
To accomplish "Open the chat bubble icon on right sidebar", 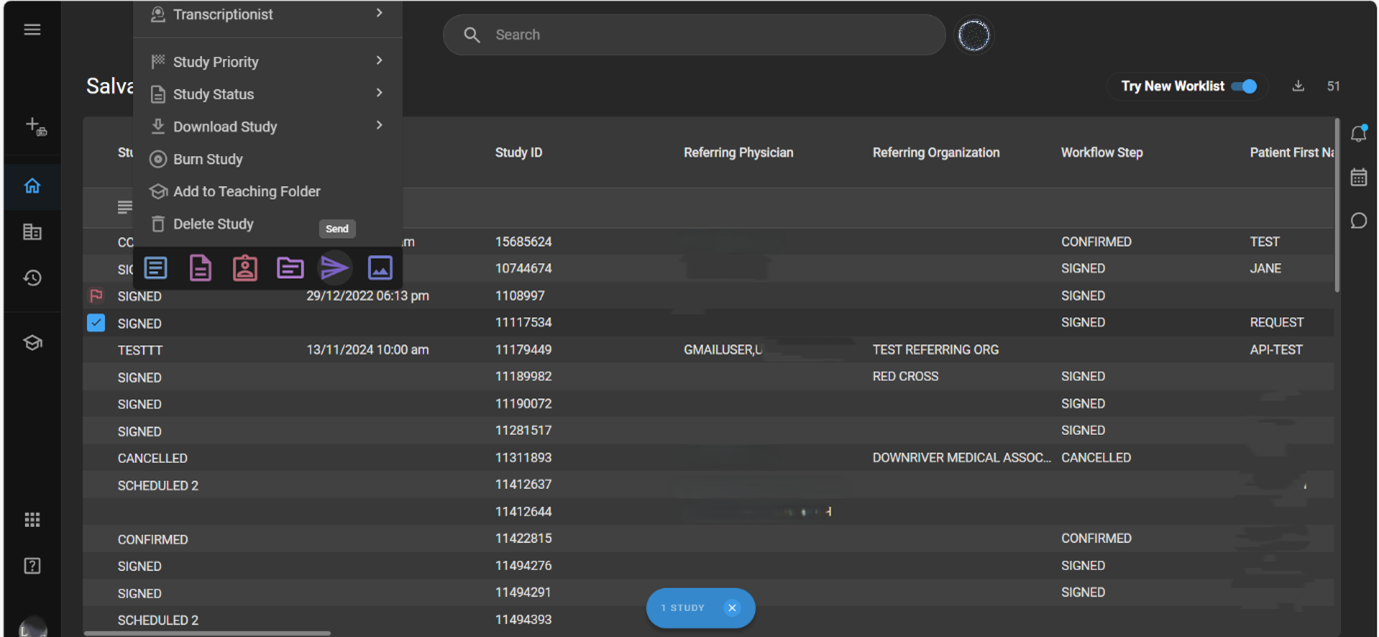I will point(1358,221).
